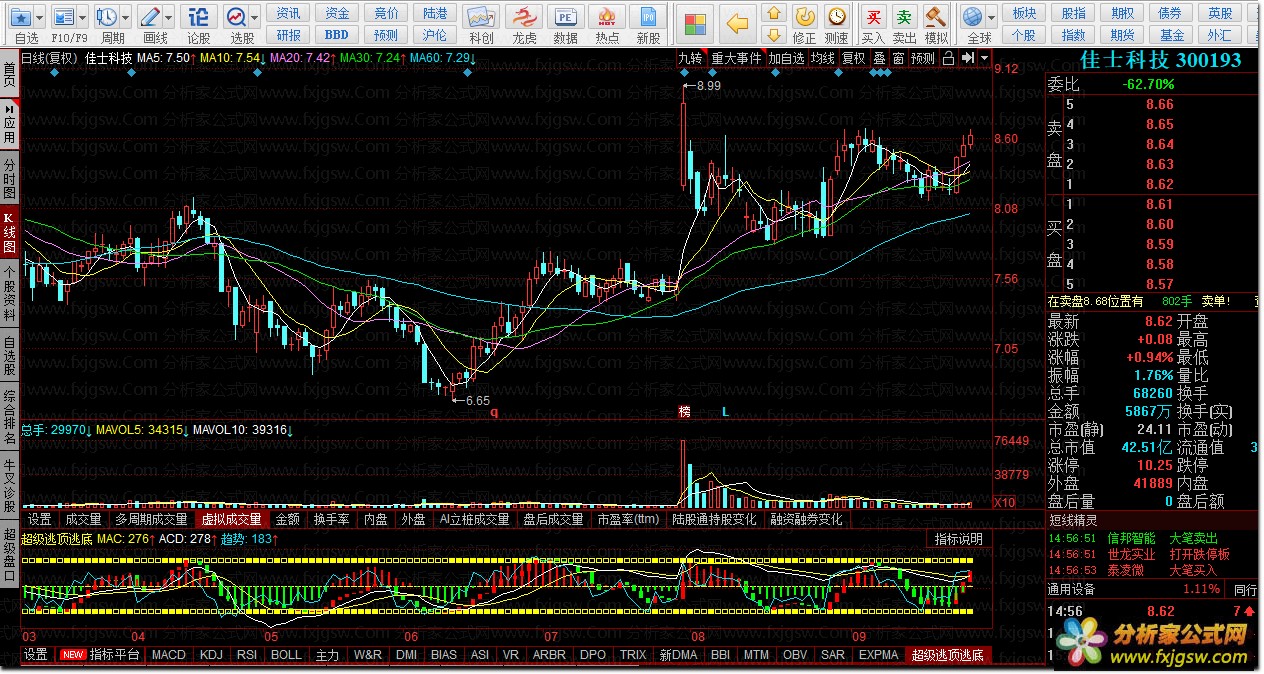Open the EXPMA indicator tab

(879, 655)
